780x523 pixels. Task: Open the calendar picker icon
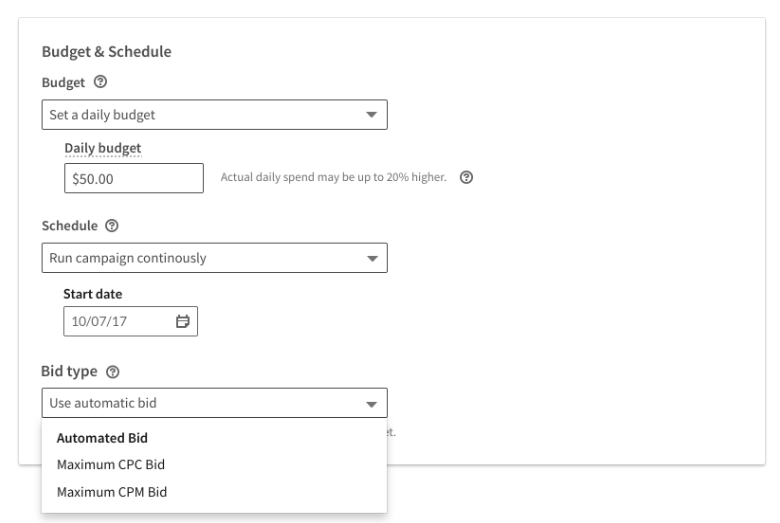pyautogui.click(x=182, y=322)
